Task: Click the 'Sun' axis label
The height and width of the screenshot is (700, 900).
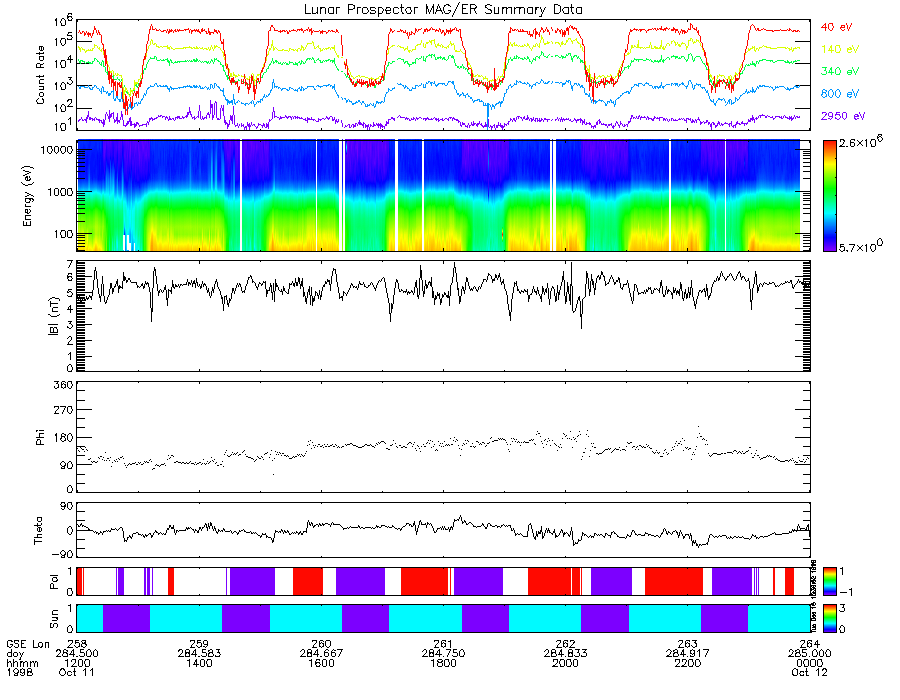Action: click(54, 619)
